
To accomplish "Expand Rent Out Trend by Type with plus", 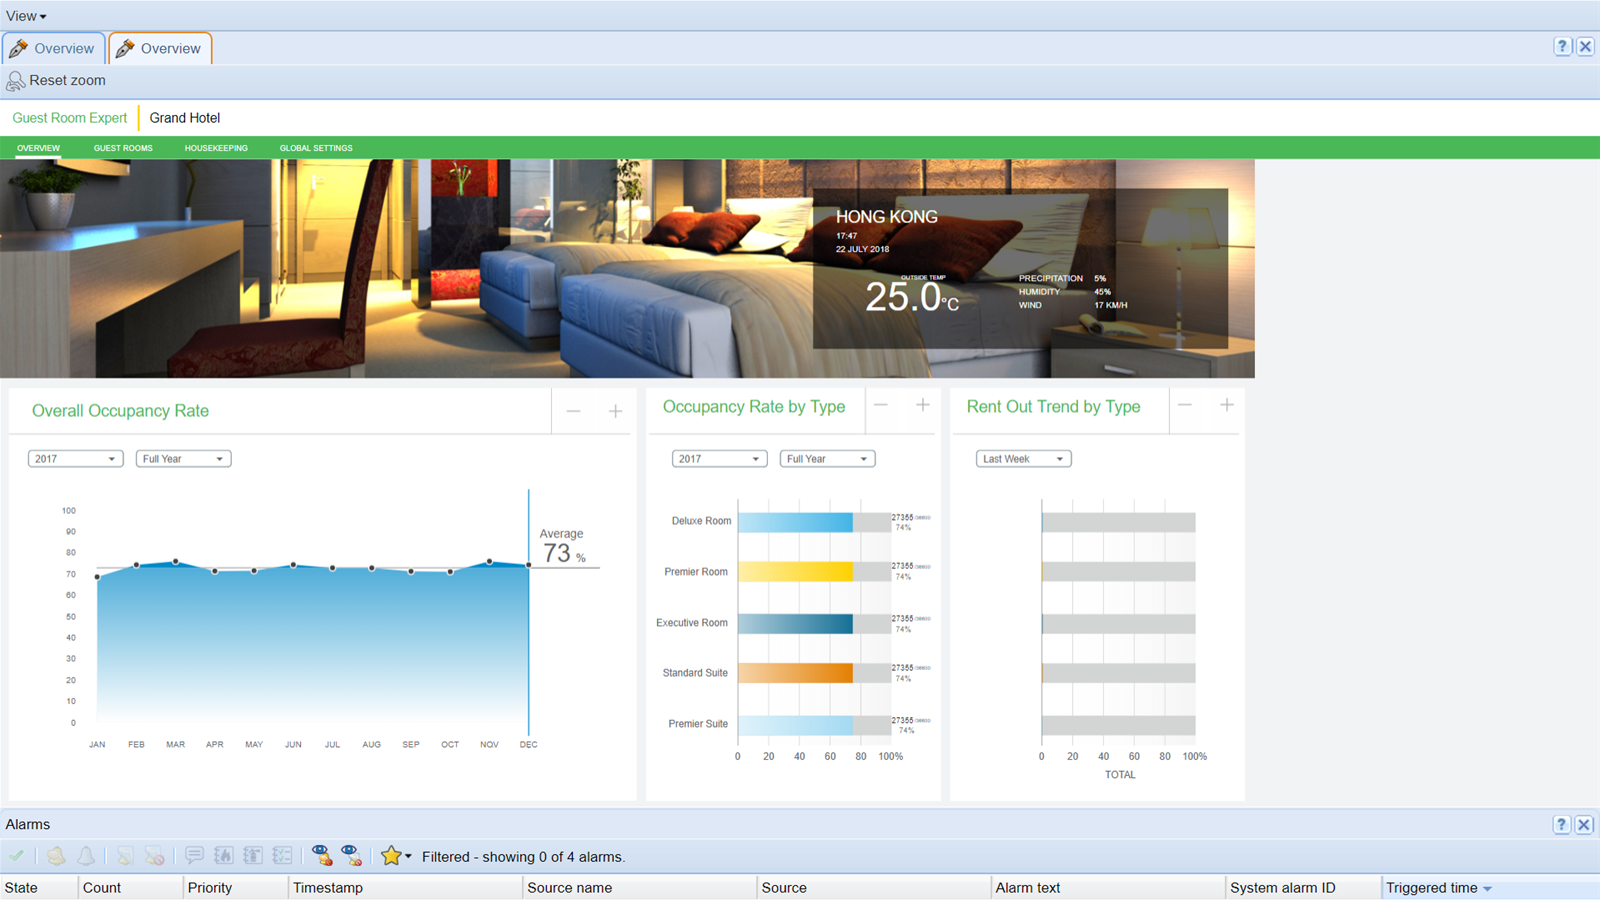I will click(x=1226, y=405).
